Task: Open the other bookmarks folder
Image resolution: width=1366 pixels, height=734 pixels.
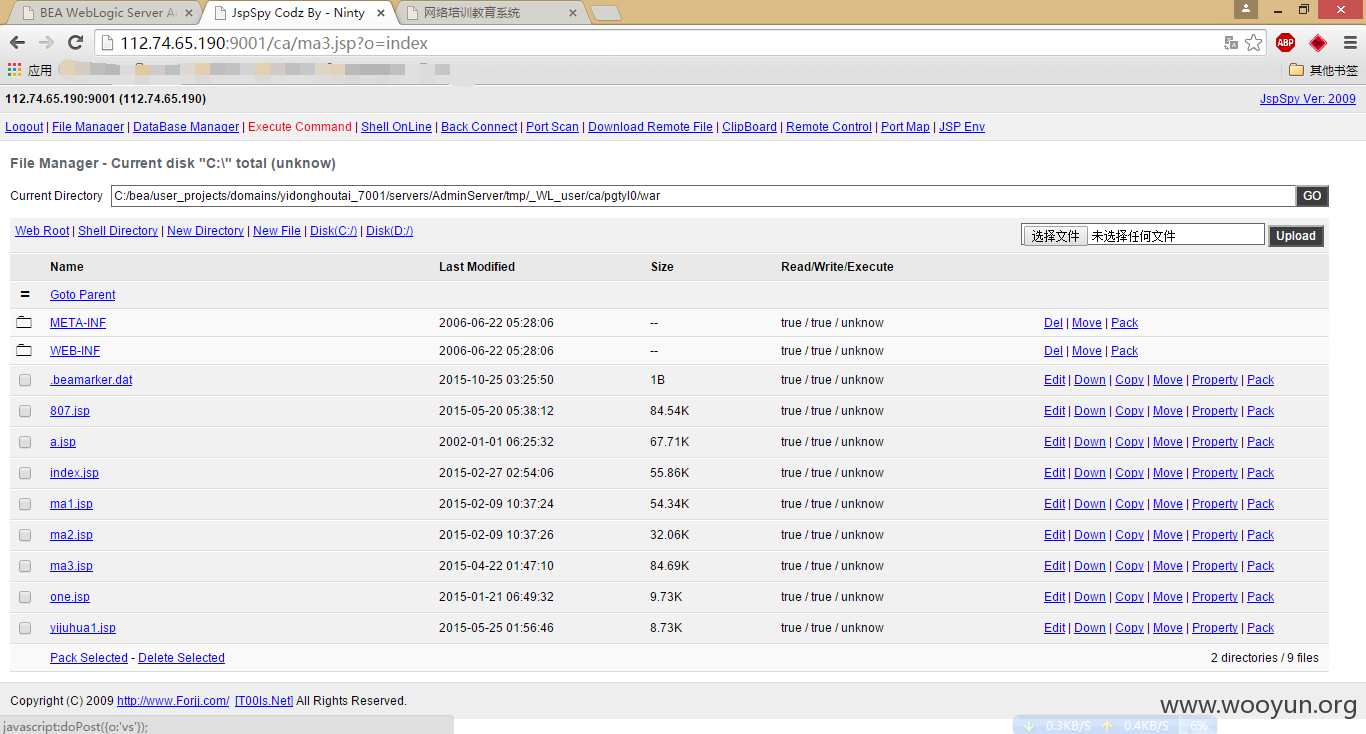Action: pos(1323,70)
